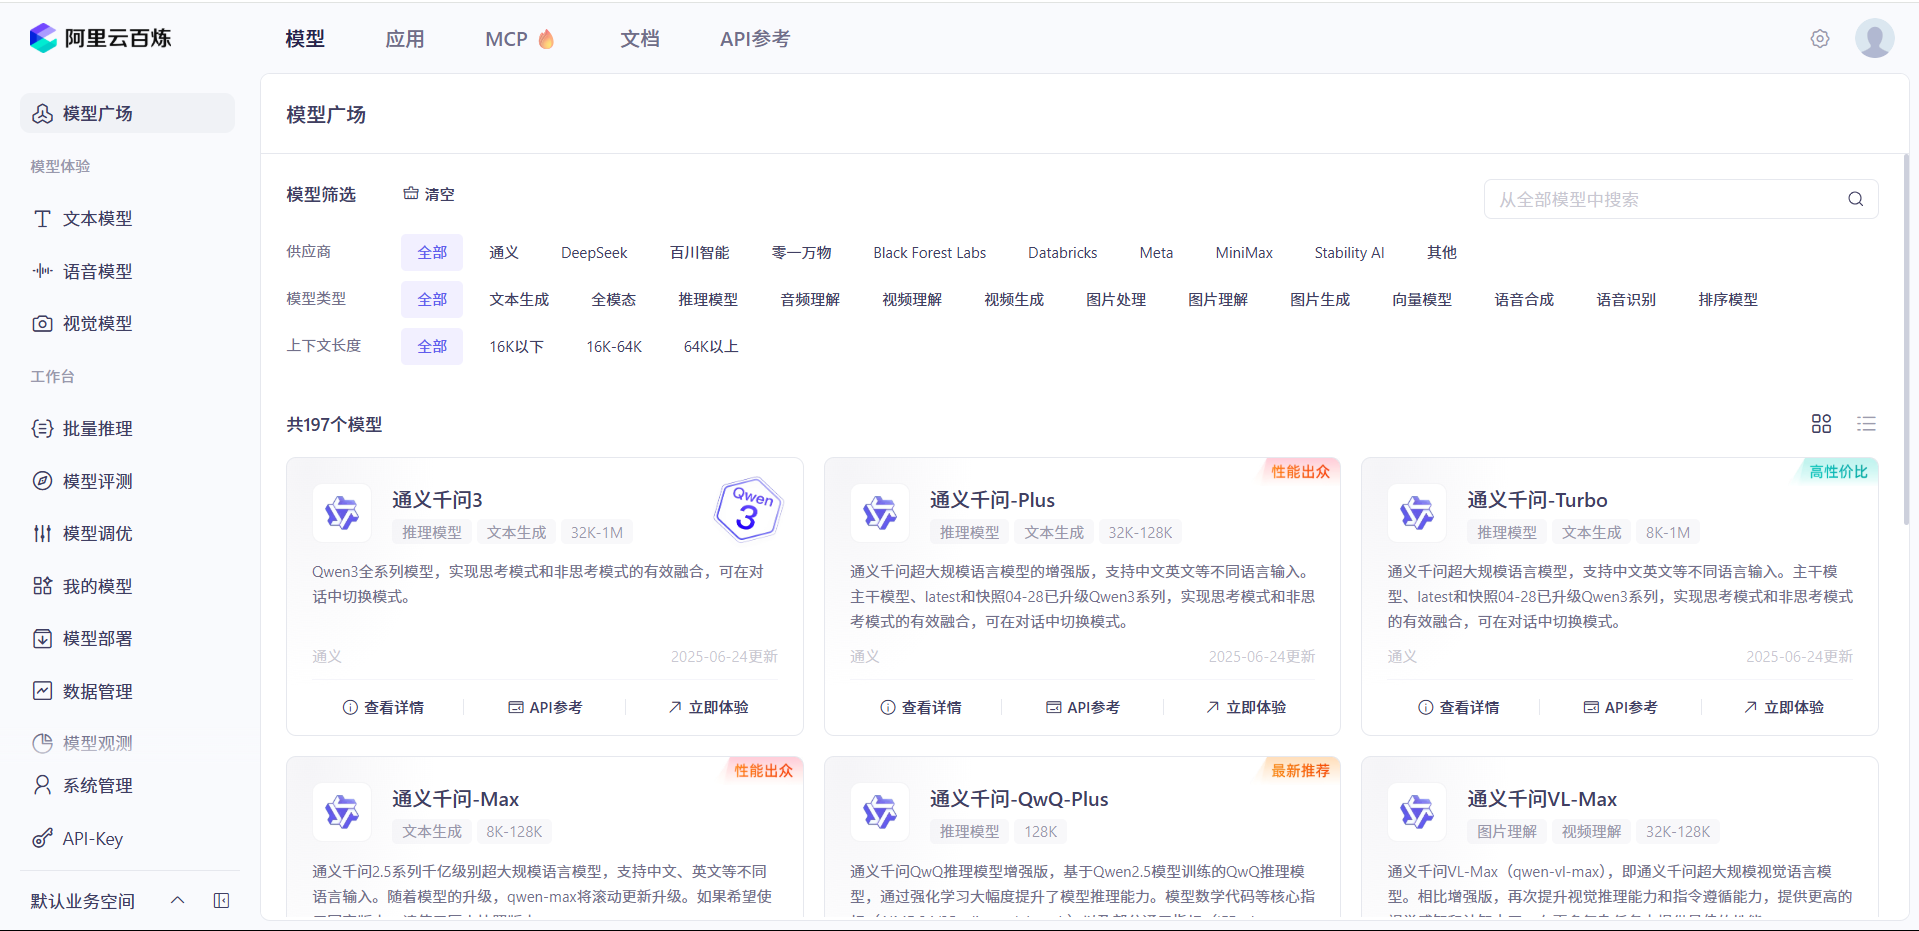The image size is (1919, 931).
Task: Open the user avatar profile icon
Action: 1874,38
